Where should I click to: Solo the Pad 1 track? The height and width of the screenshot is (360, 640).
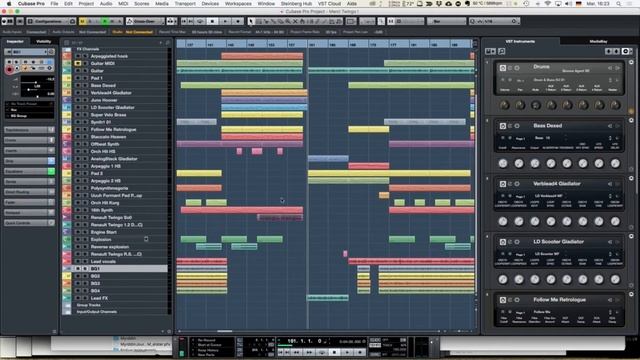point(85,78)
